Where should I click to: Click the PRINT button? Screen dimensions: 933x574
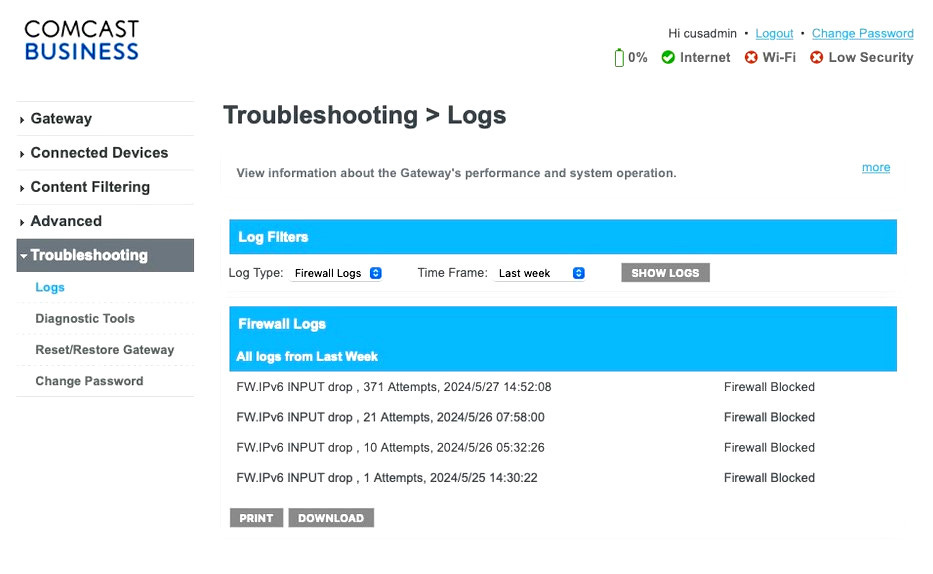point(256,518)
